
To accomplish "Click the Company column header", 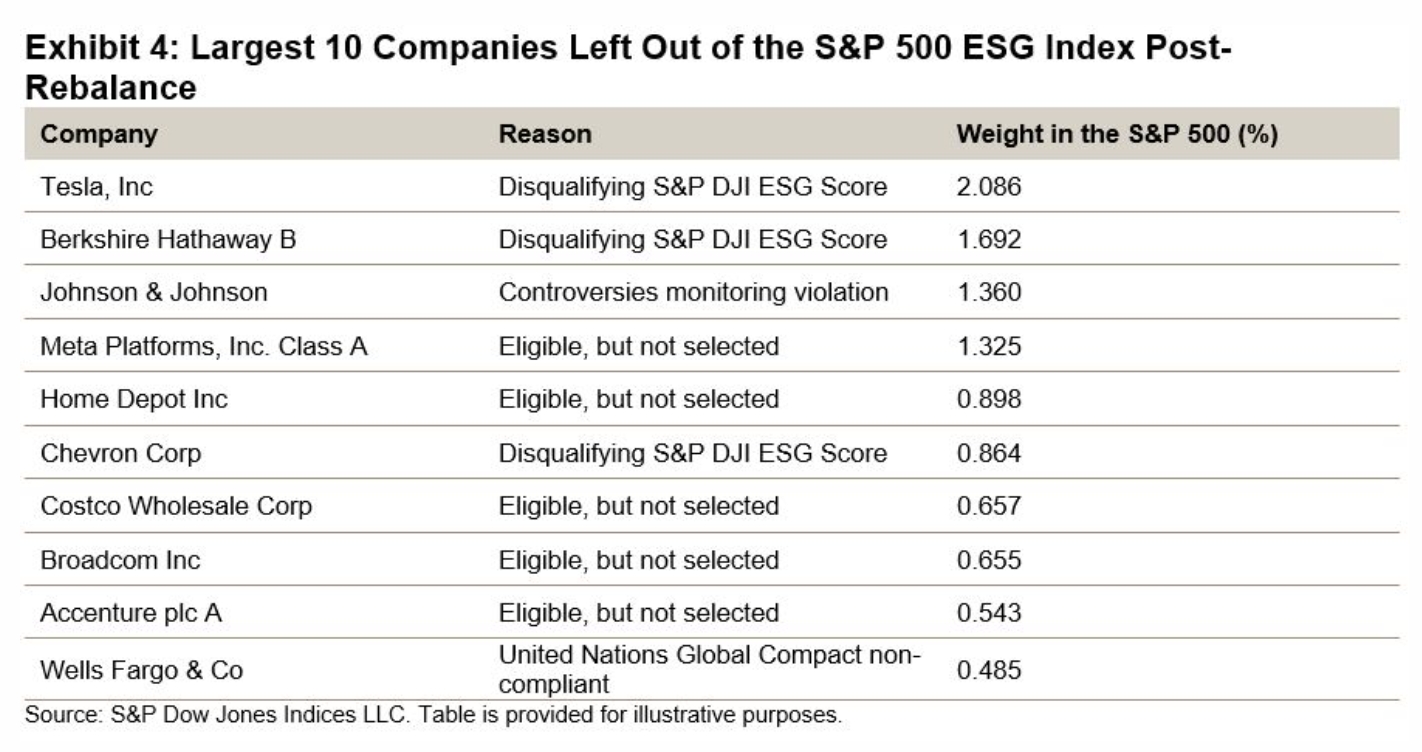I will pyautogui.click(x=99, y=134).
